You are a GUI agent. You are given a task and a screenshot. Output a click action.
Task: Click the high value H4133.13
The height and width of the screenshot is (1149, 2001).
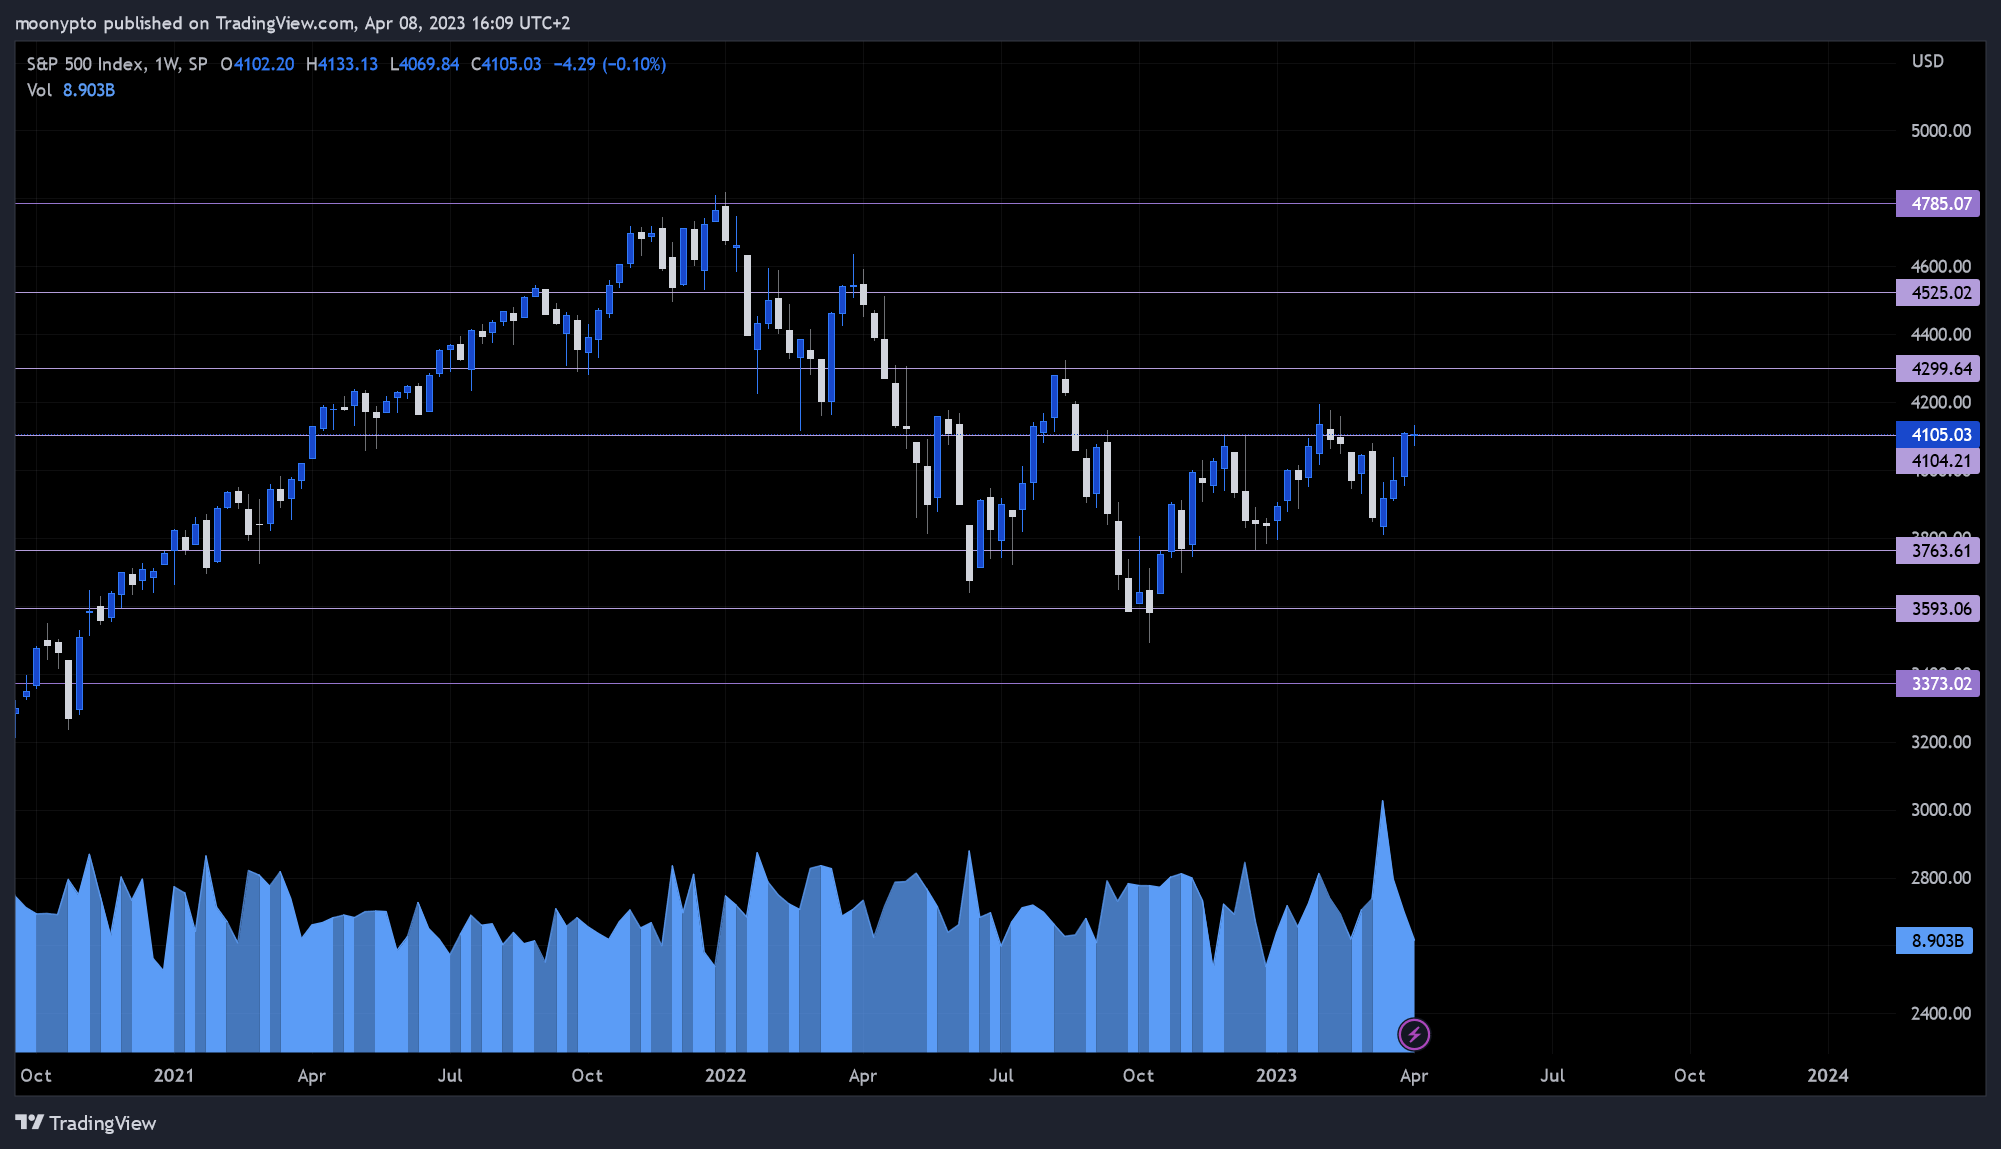tap(342, 64)
